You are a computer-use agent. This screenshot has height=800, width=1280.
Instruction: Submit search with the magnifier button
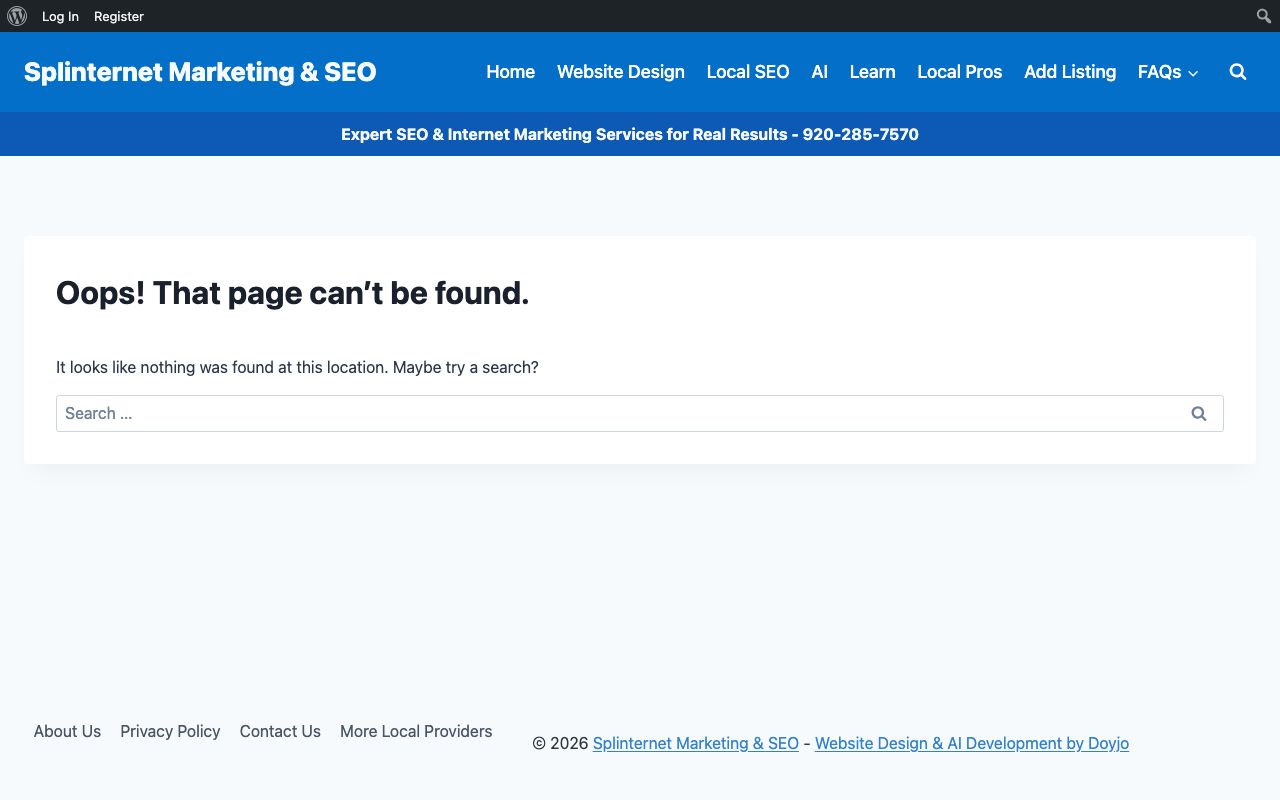1199,413
